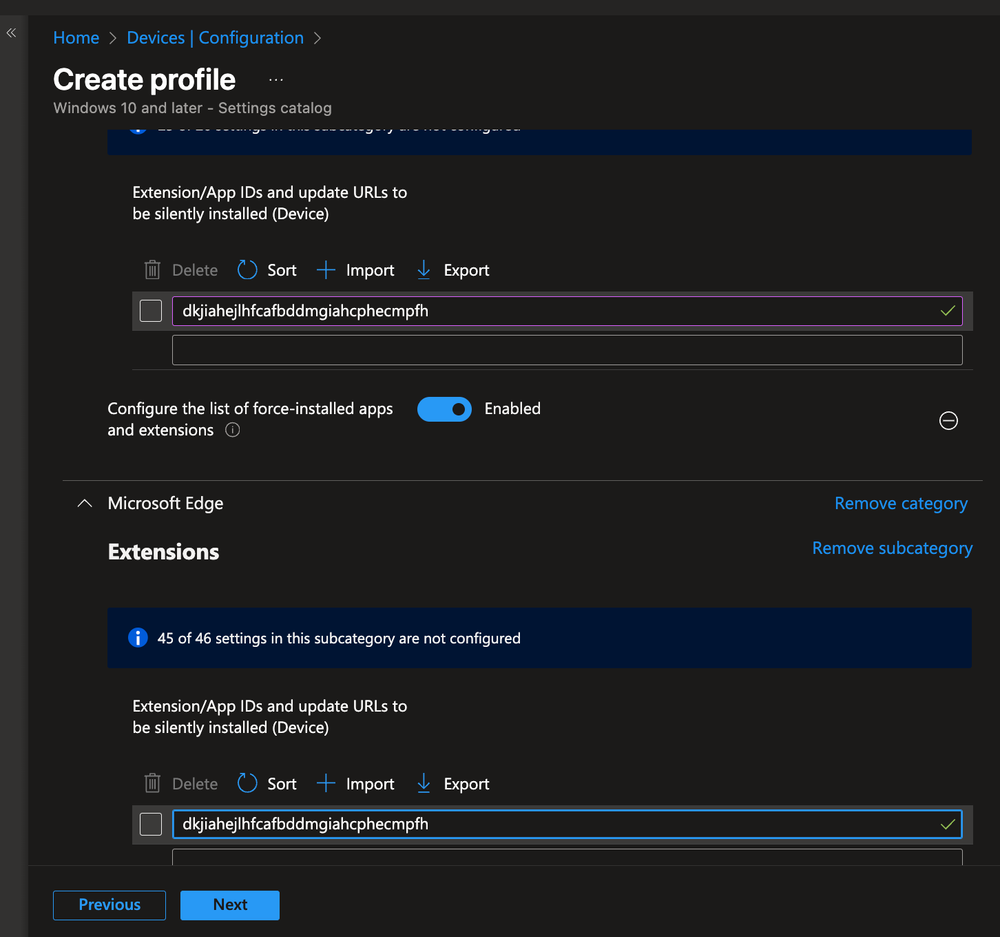Collapse the Microsoft Edge category chevron
Viewport: 1000px width, 937px height.
84,504
